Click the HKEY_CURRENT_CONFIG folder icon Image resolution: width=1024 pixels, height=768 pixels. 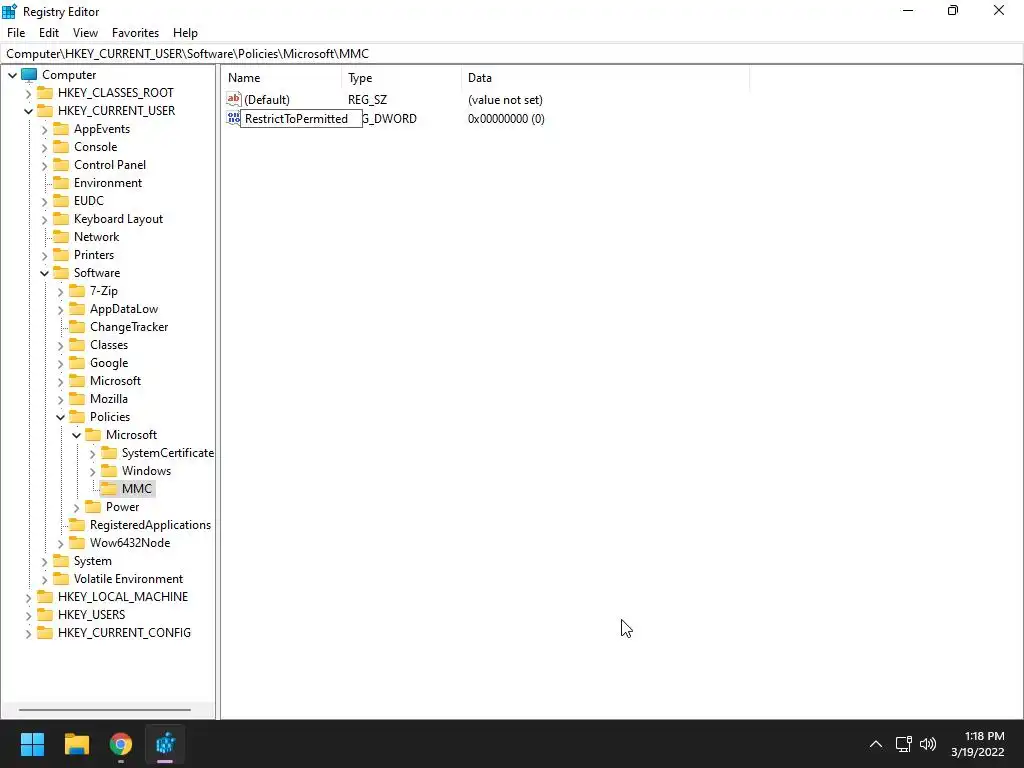point(45,632)
